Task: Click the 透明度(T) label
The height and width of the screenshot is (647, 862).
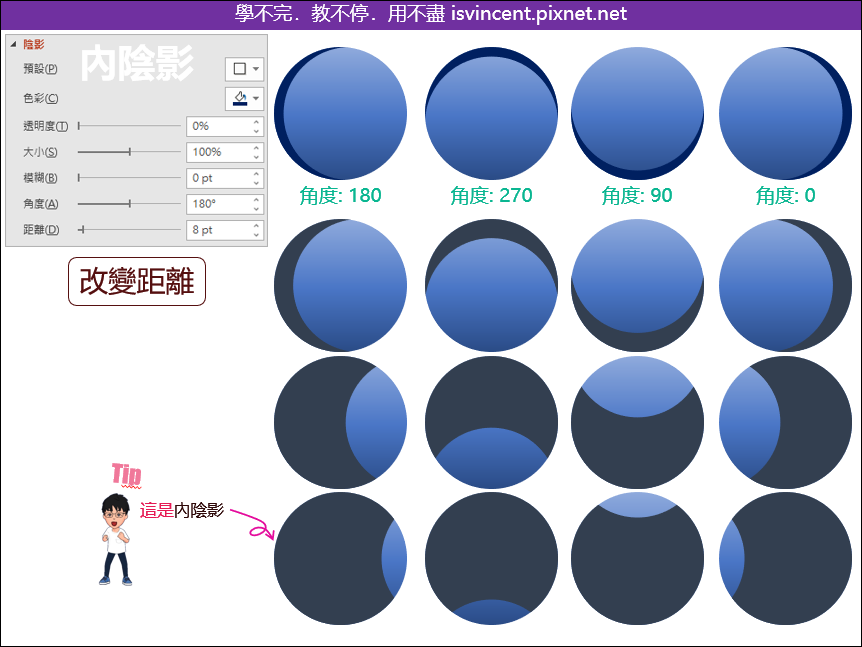Action: [46, 126]
